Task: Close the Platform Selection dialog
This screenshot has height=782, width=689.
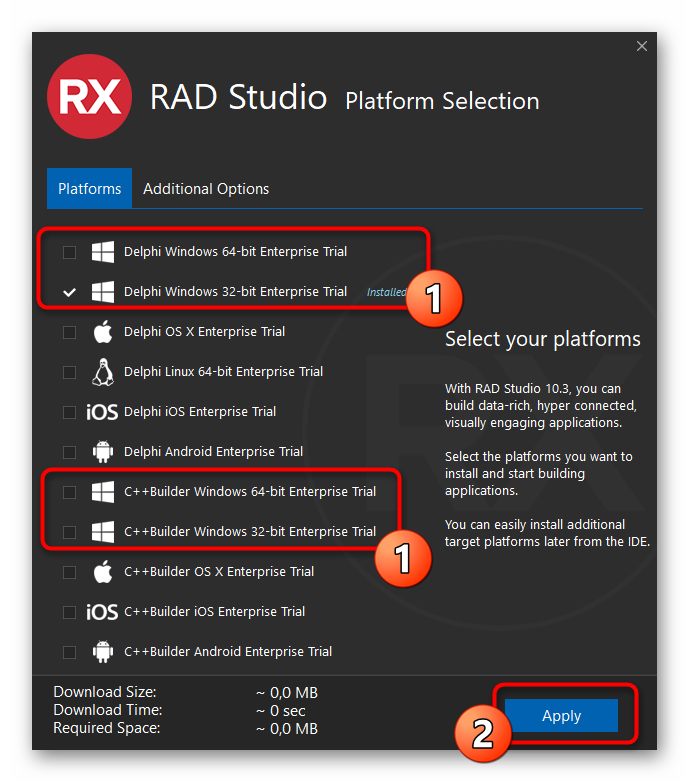Action: [x=642, y=46]
